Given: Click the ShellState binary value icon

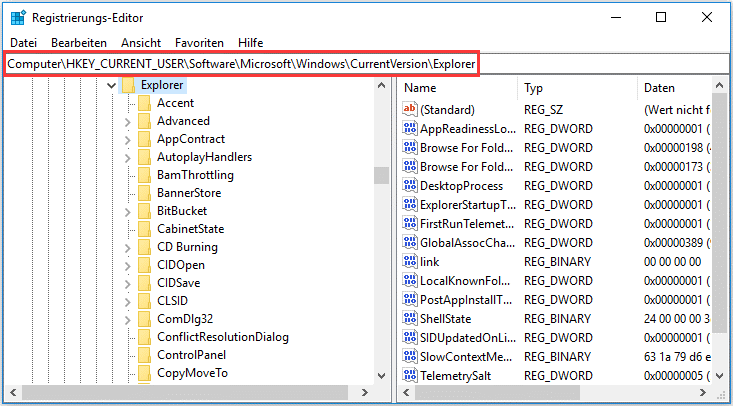Looking at the screenshot, I should (410, 318).
